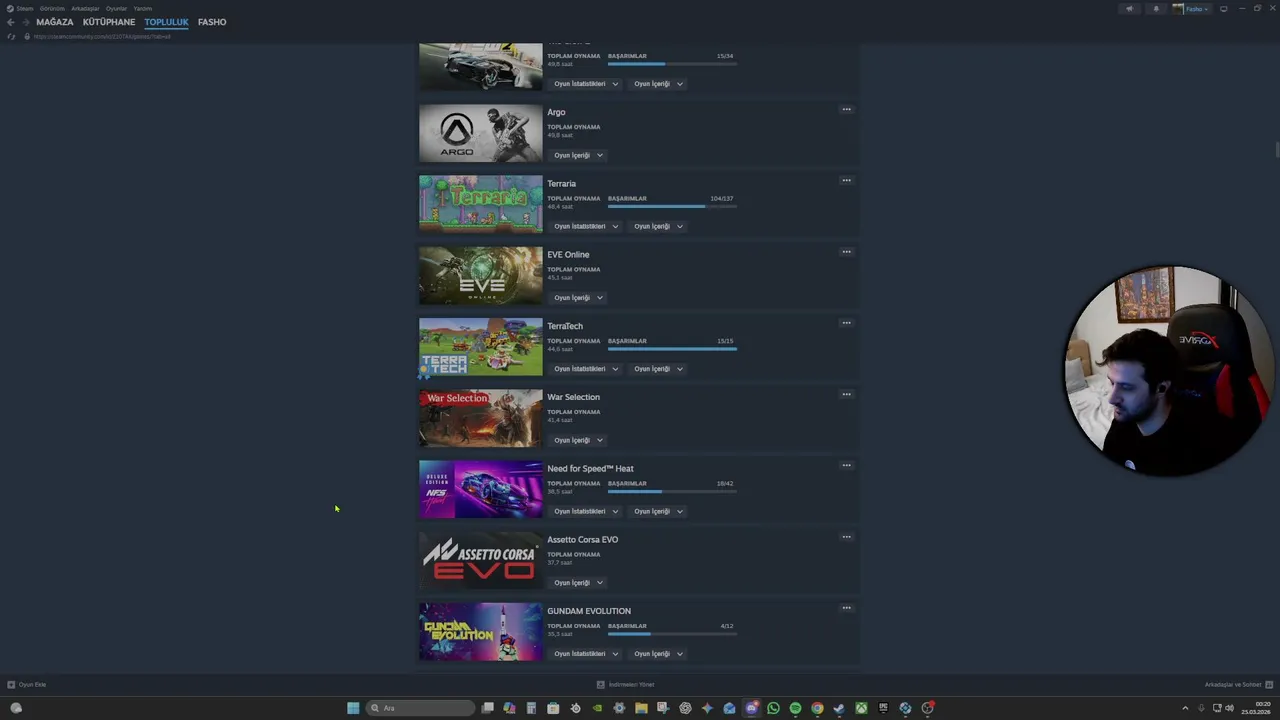This screenshot has width=1280, height=720.
Task: Open the EVE Online title link
Action: coord(568,255)
